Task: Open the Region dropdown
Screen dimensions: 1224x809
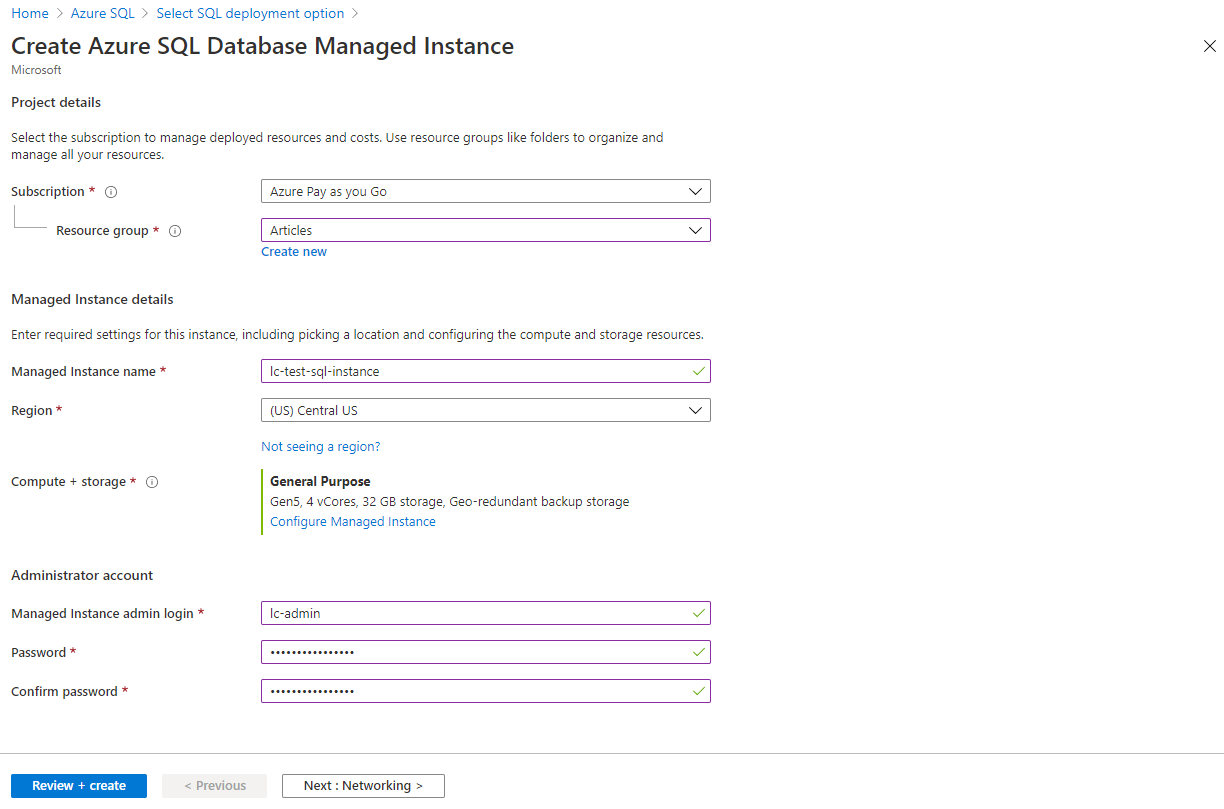Action: tap(485, 410)
